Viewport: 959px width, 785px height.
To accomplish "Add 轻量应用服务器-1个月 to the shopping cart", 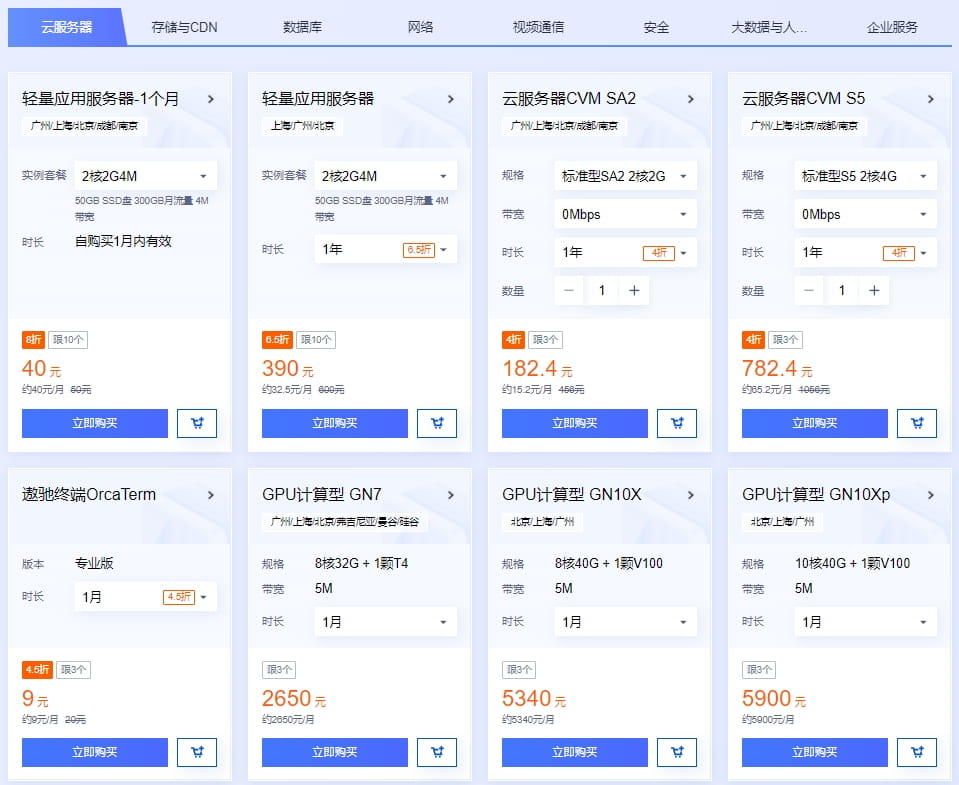I will pos(197,423).
